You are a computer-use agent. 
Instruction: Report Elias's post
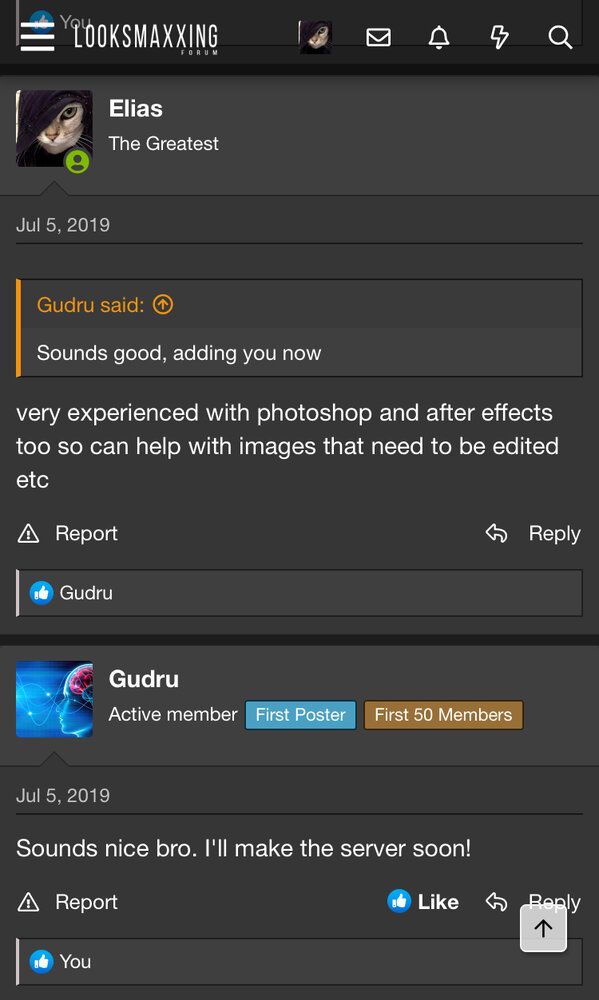(x=68, y=533)
